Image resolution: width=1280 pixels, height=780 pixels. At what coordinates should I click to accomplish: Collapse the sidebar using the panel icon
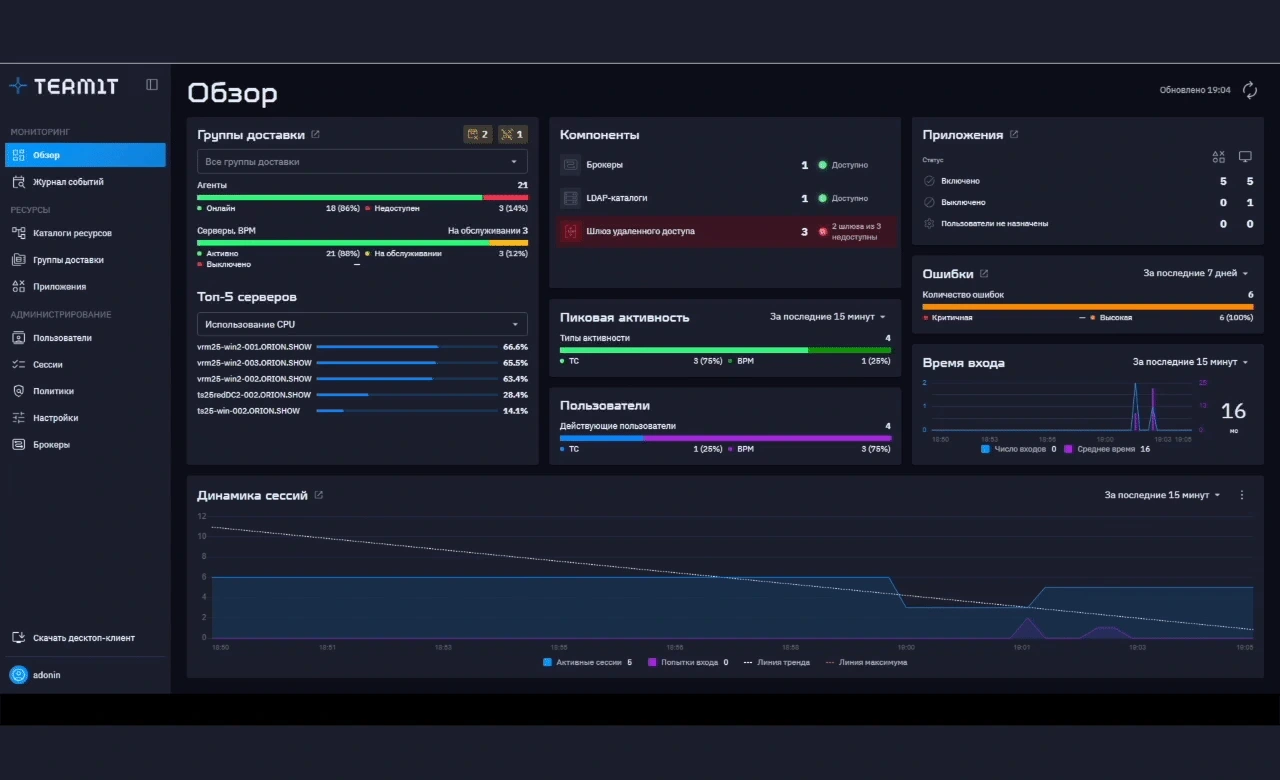coord(152,85)
